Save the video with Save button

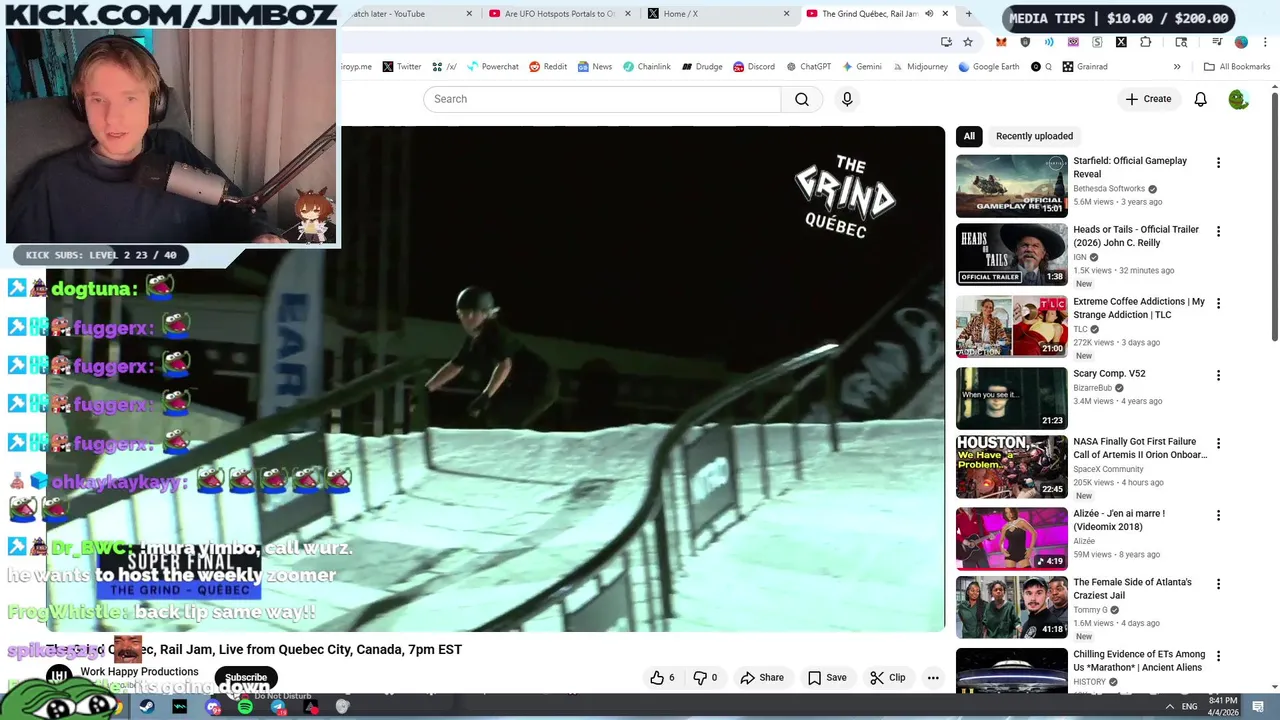827,677
